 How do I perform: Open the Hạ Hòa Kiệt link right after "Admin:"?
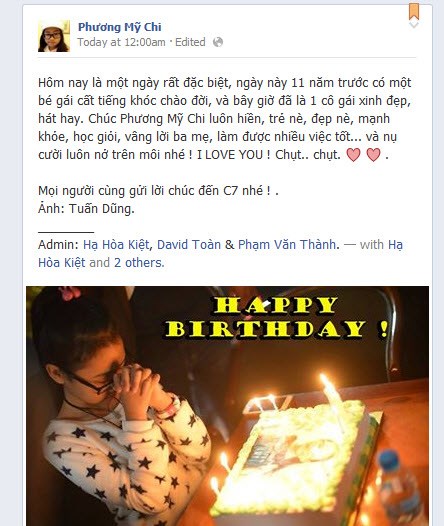coord(116,245)
